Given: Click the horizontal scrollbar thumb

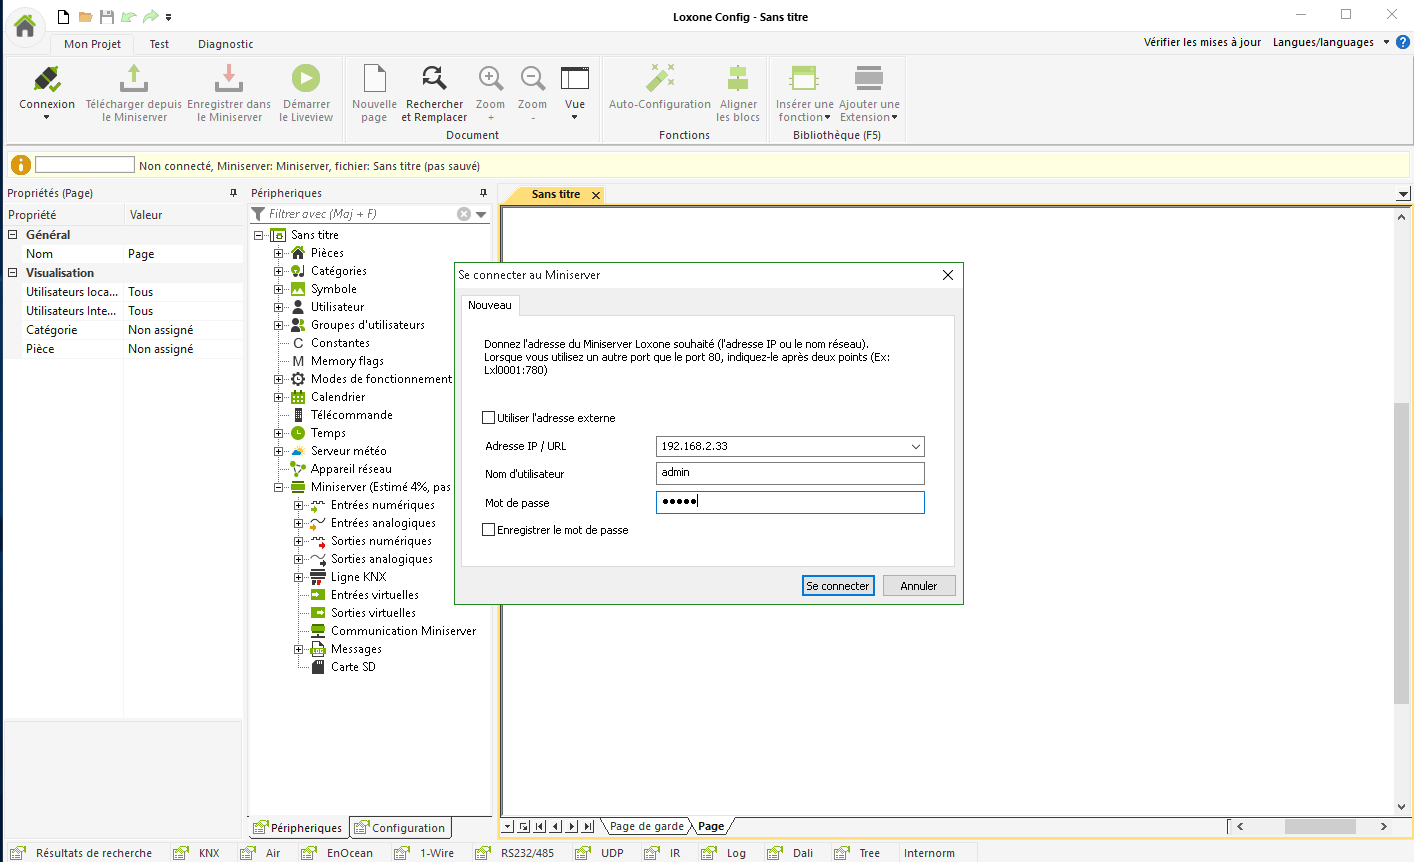Looking at the screenshot, I should 1320,826.
